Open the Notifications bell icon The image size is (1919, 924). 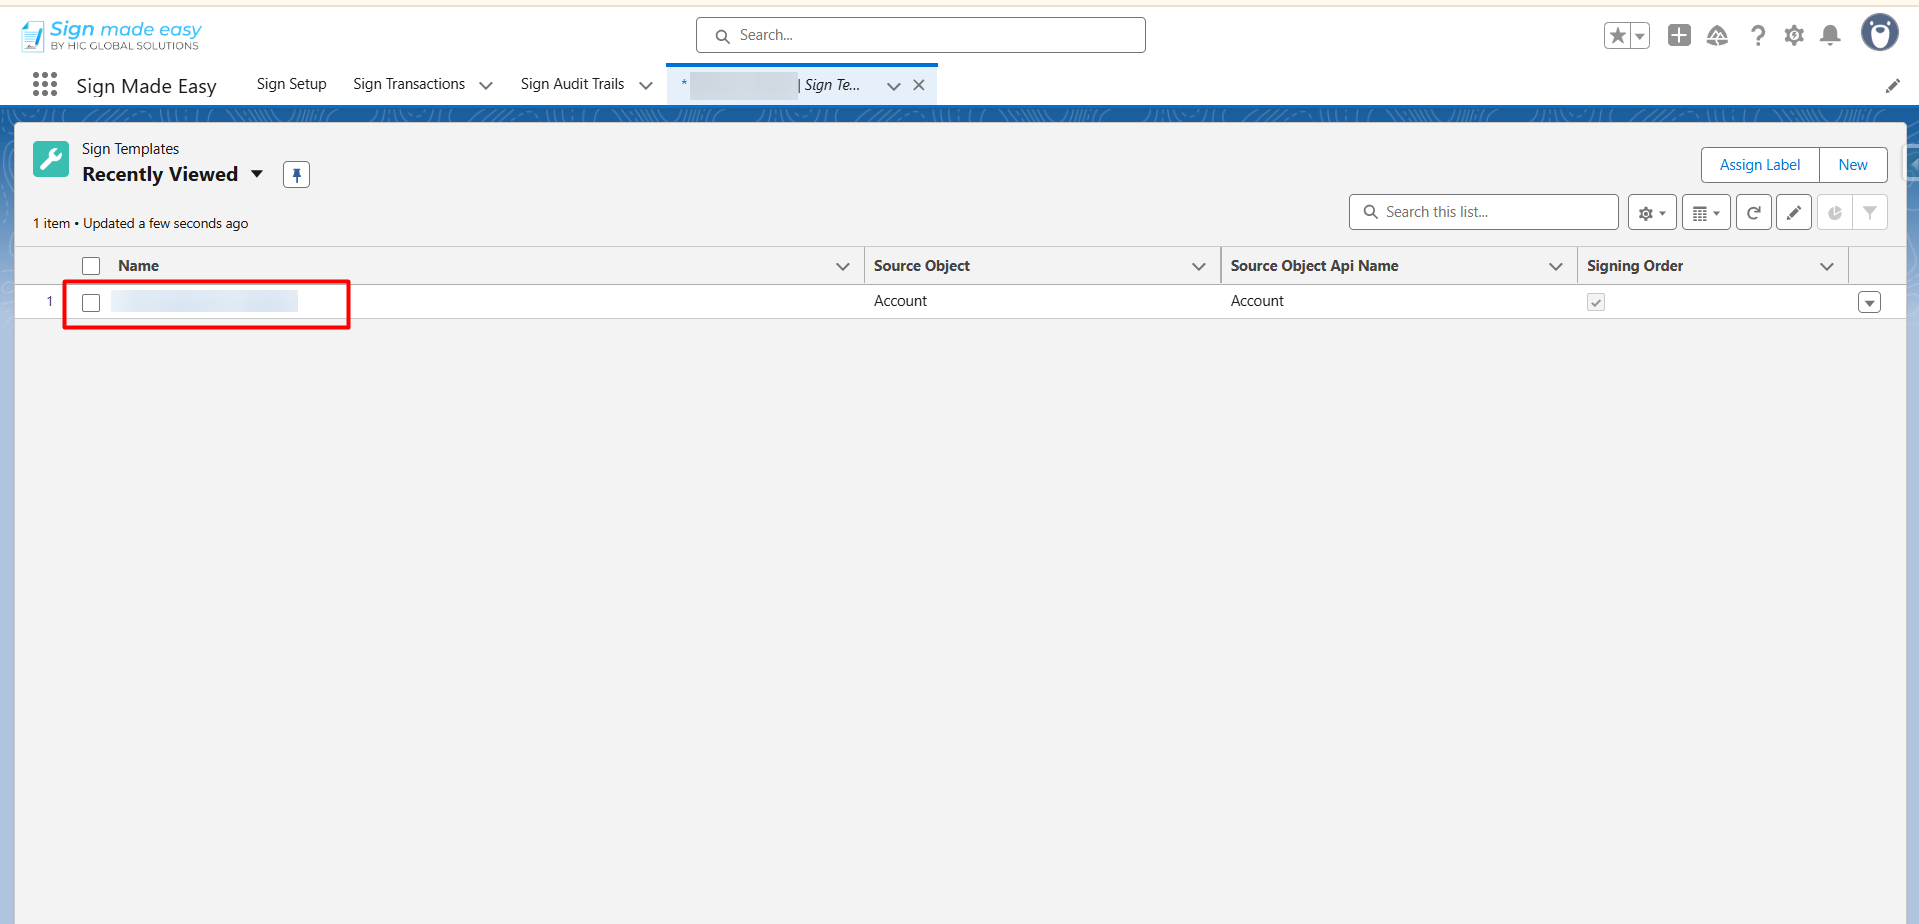[x=1830, y=36]
